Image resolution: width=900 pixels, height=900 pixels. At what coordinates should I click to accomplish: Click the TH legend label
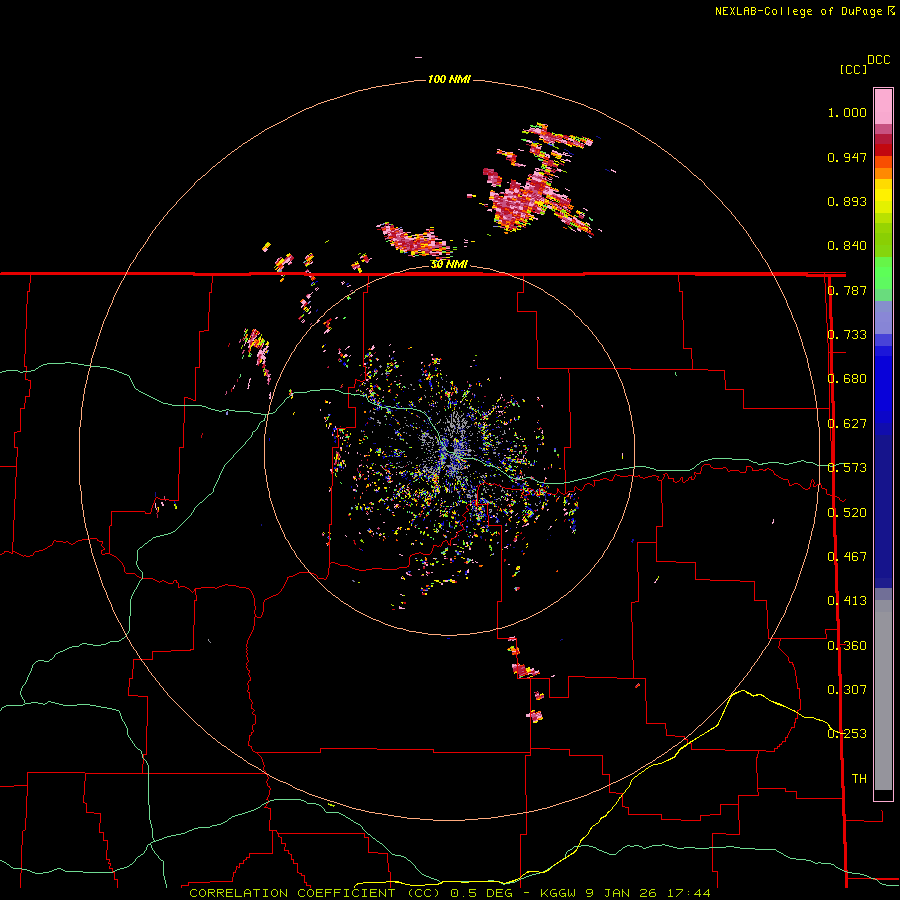(x=859, y=779)
